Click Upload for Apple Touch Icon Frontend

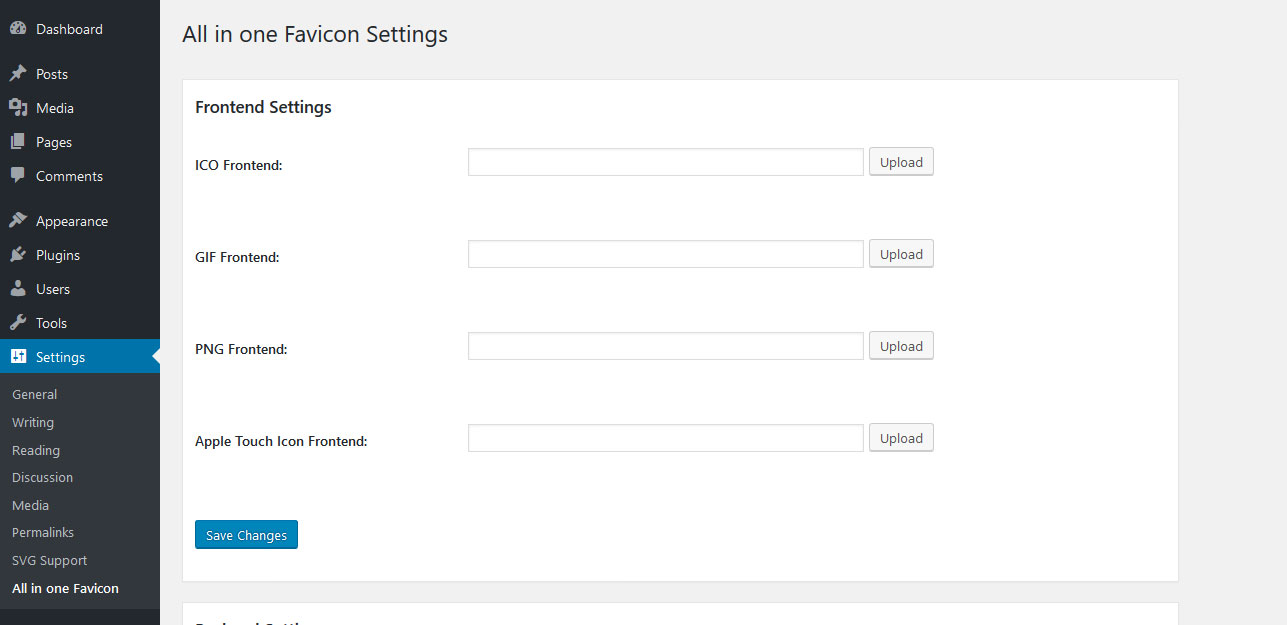point(901,438)
